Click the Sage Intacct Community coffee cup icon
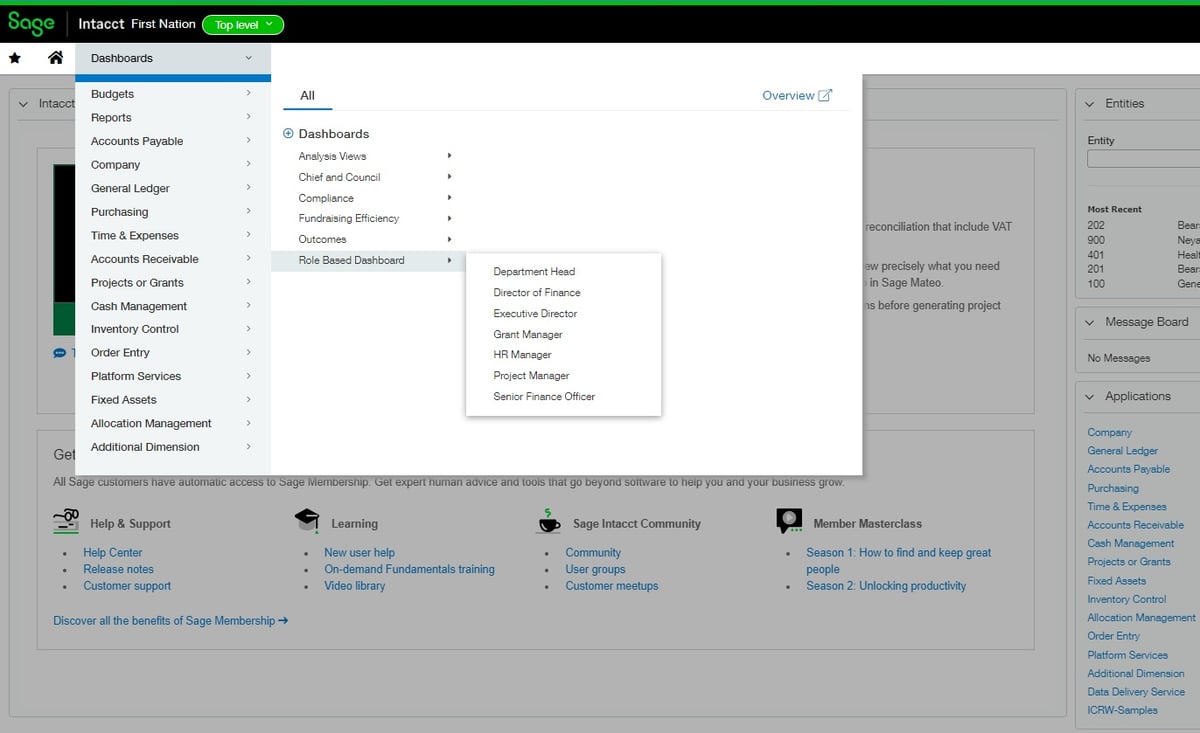 tap(549, 521)
